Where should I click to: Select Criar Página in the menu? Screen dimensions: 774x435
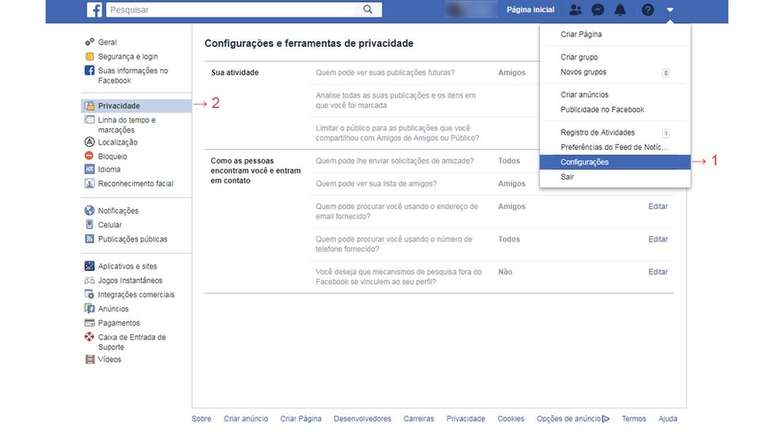click(581, 34)
